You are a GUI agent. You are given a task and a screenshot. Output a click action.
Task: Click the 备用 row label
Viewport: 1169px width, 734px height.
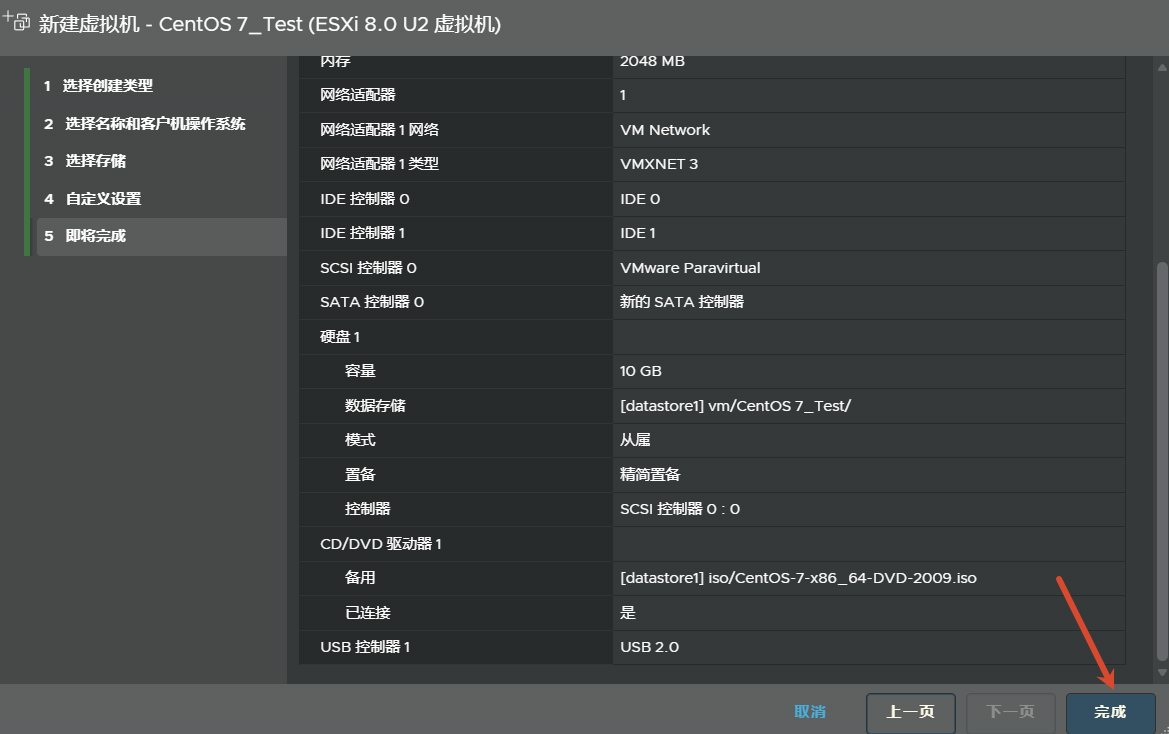(x=360, y=578)
